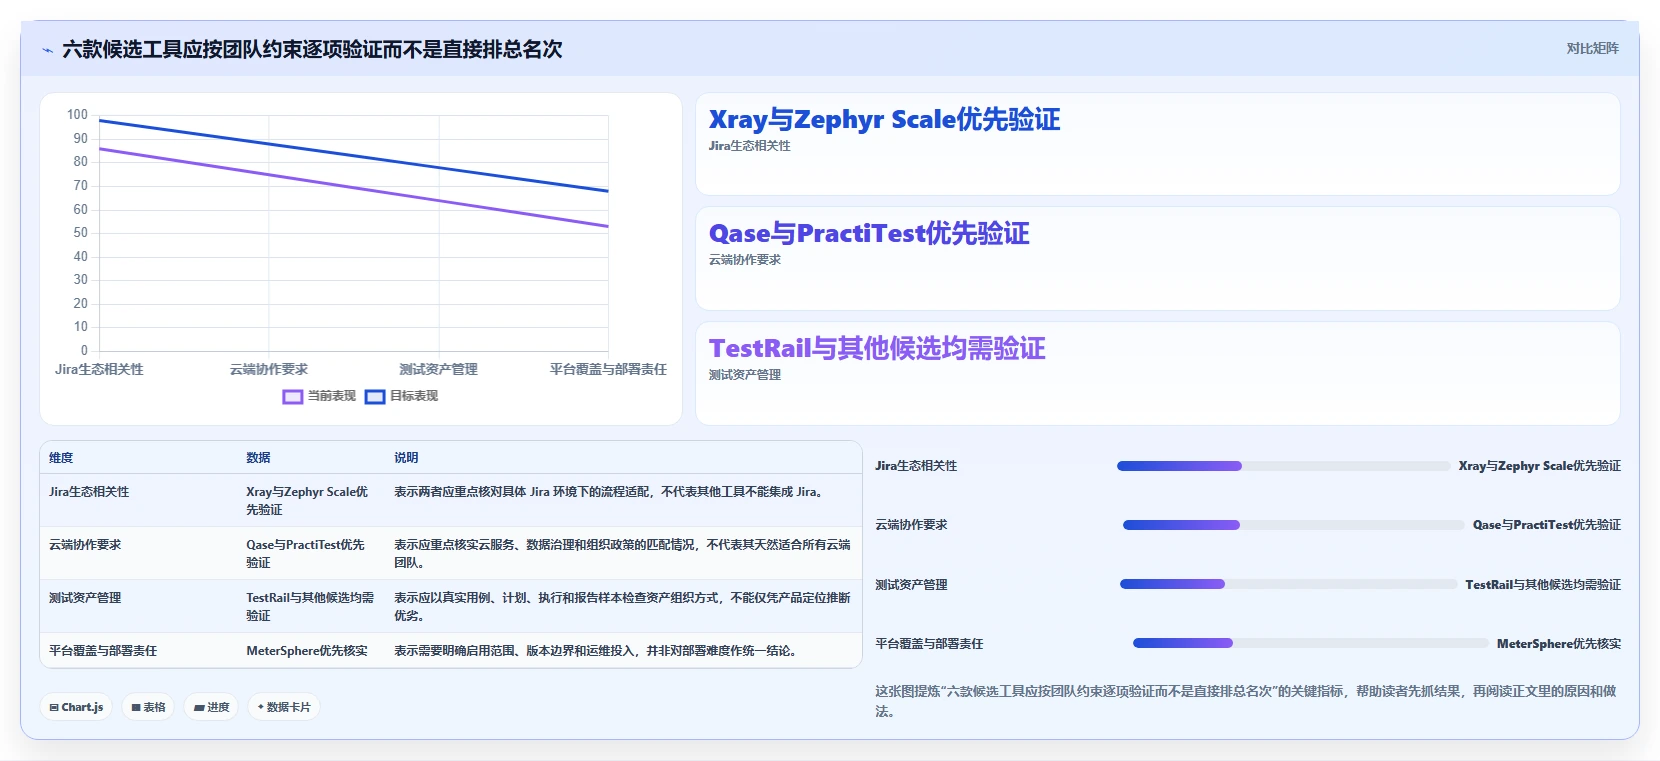This screenshot has width=1660, height=761.
Task: Click the main dashboard title text
Action: coord(312,49)
